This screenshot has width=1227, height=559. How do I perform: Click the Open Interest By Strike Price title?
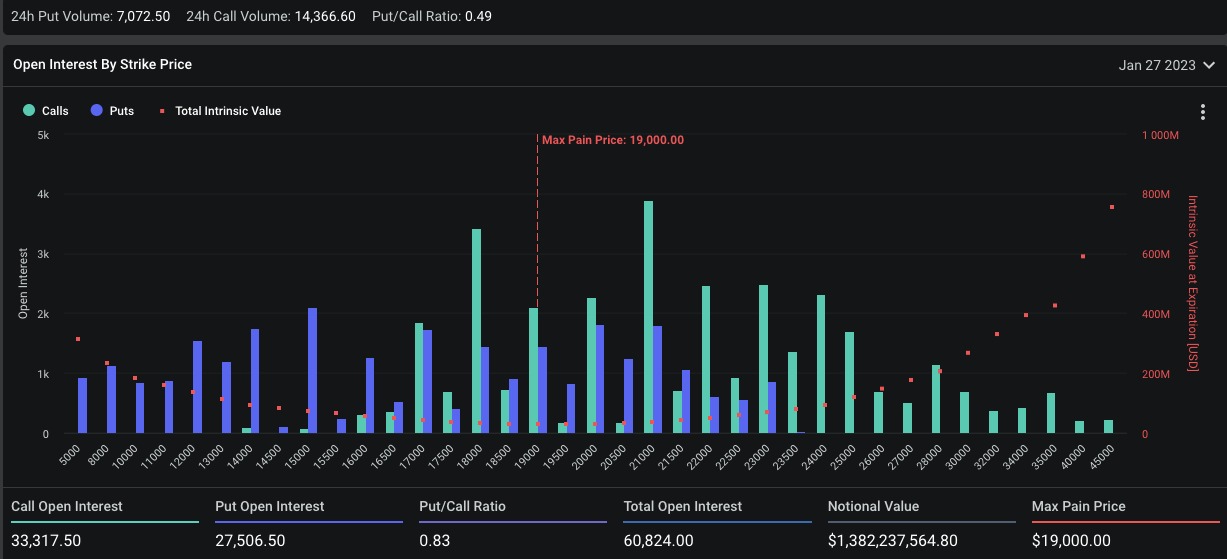(x=102, y=64)
